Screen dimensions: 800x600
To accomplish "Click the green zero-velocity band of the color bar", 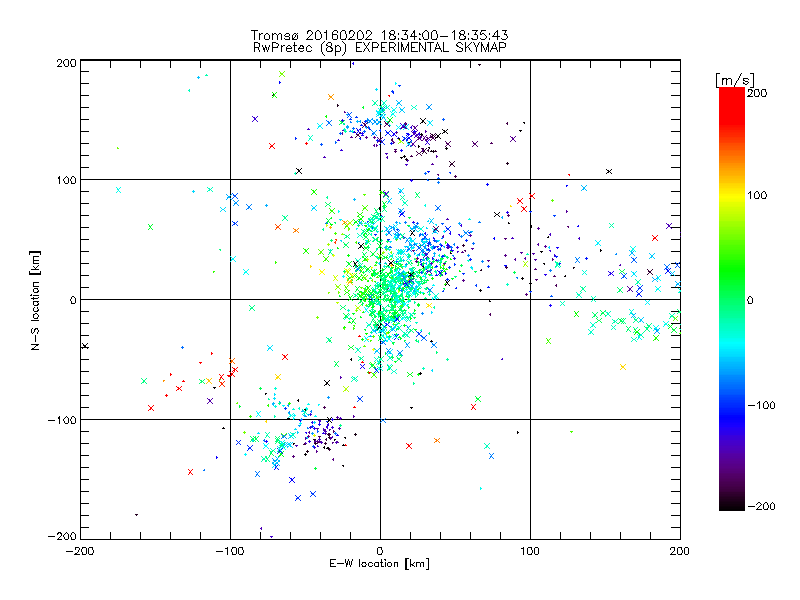I will pos(732,299).
